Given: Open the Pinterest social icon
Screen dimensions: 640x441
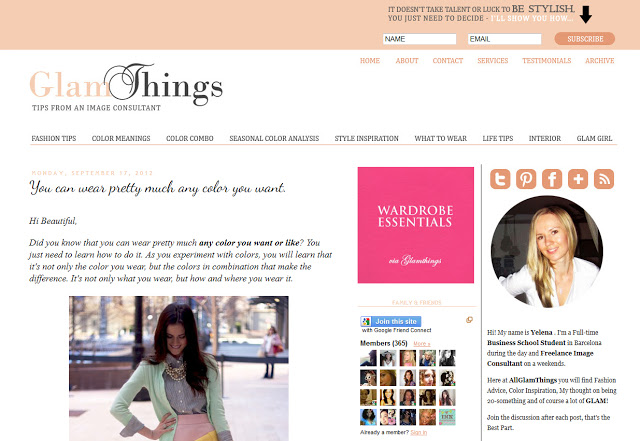Looking at the screenshot, I should point(526,179).
